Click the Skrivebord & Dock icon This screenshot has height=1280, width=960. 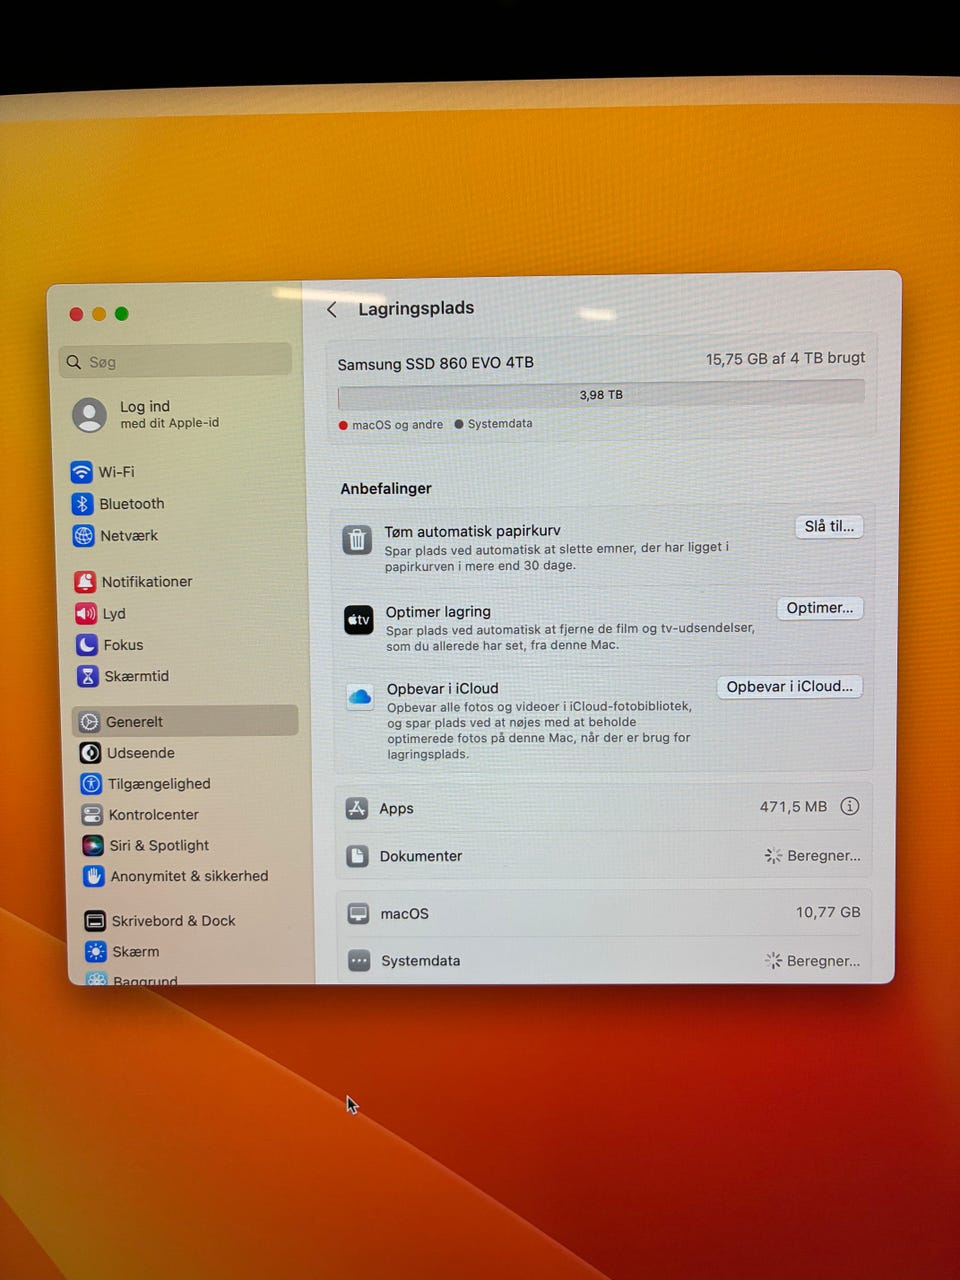click(x=95, y=921)
